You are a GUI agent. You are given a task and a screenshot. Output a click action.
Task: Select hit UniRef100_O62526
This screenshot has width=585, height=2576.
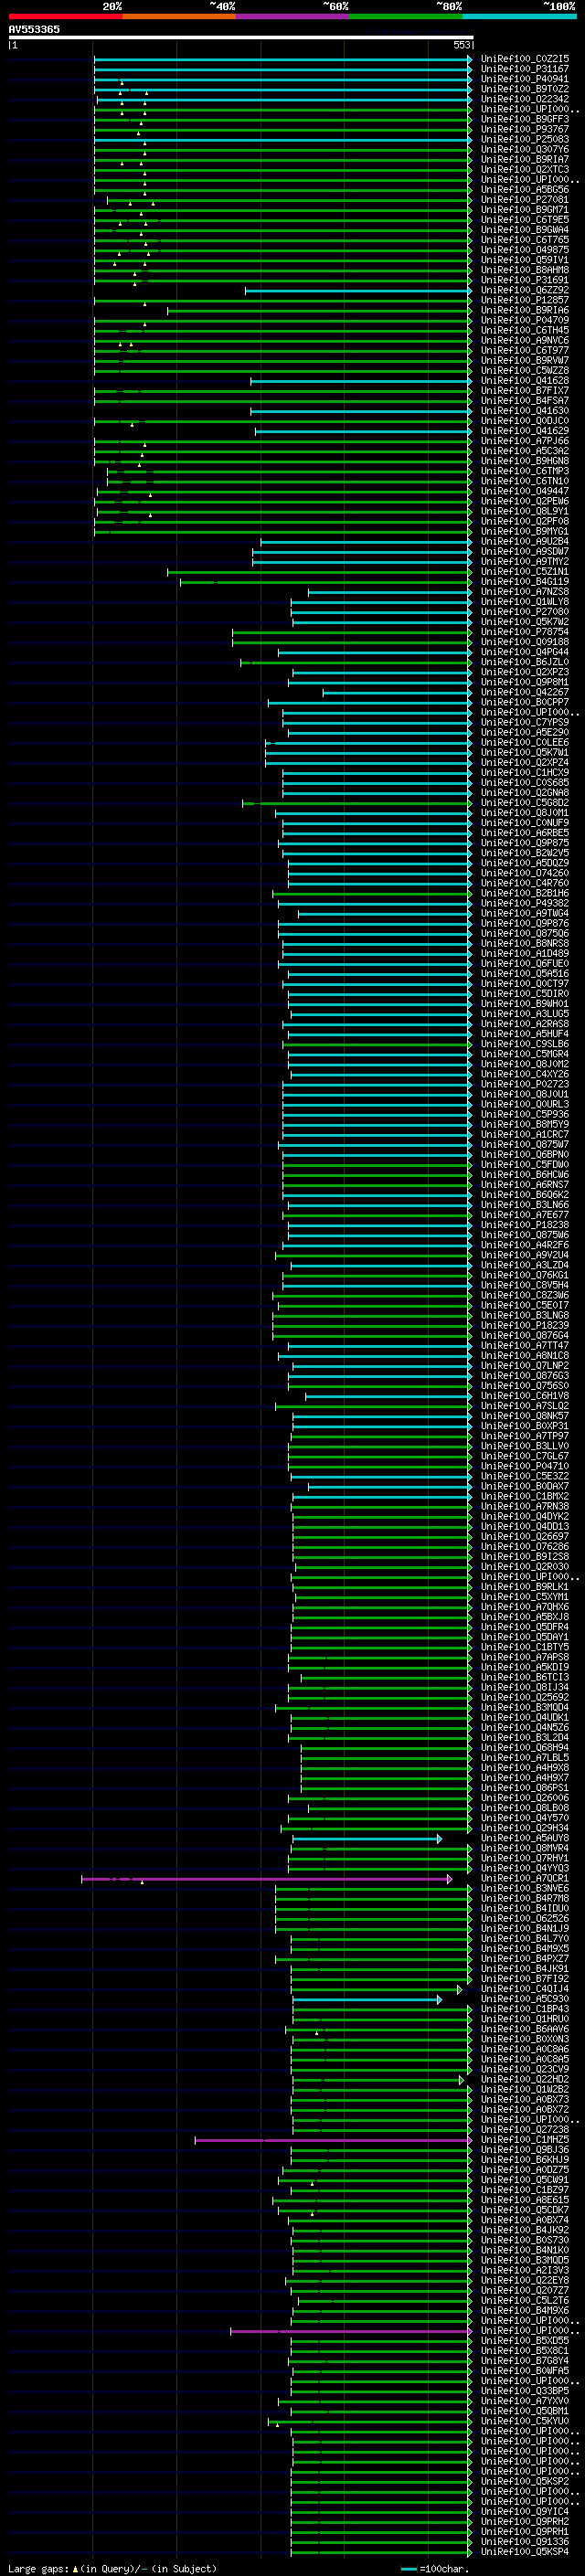pos(524,1919)
